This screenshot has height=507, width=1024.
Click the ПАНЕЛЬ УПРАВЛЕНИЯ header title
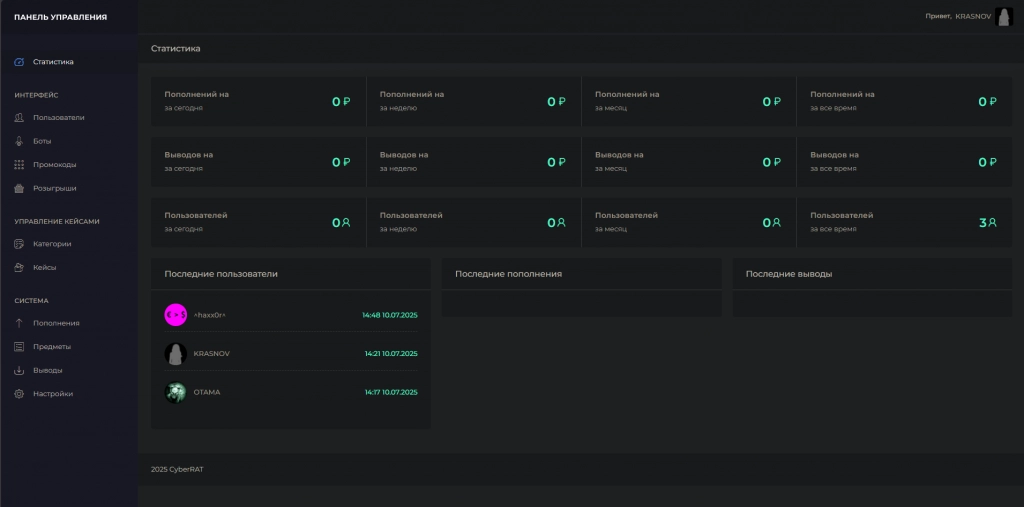click(60, 17)
